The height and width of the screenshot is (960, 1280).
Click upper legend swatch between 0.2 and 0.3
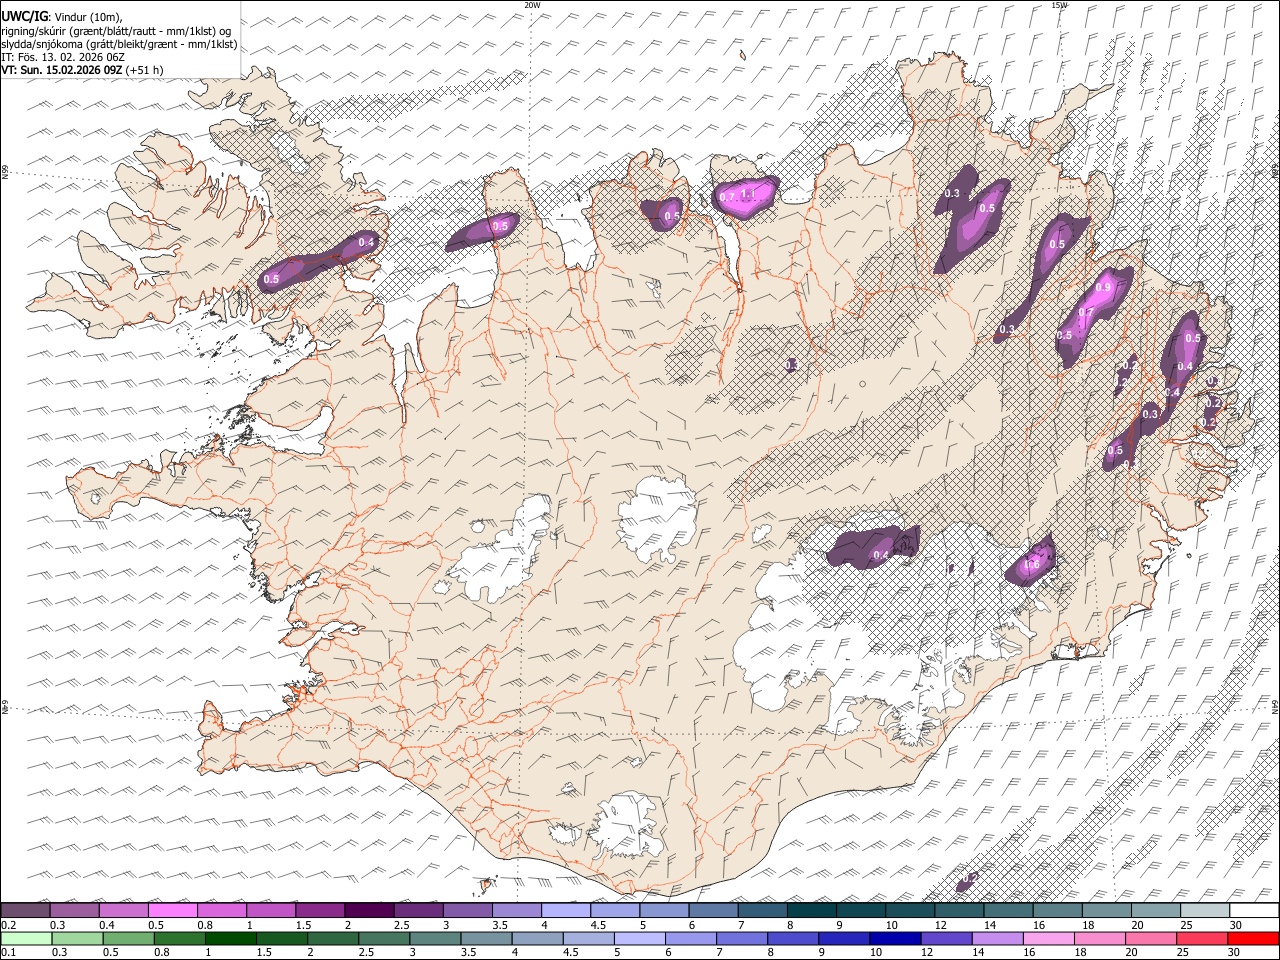click(26, 910)
